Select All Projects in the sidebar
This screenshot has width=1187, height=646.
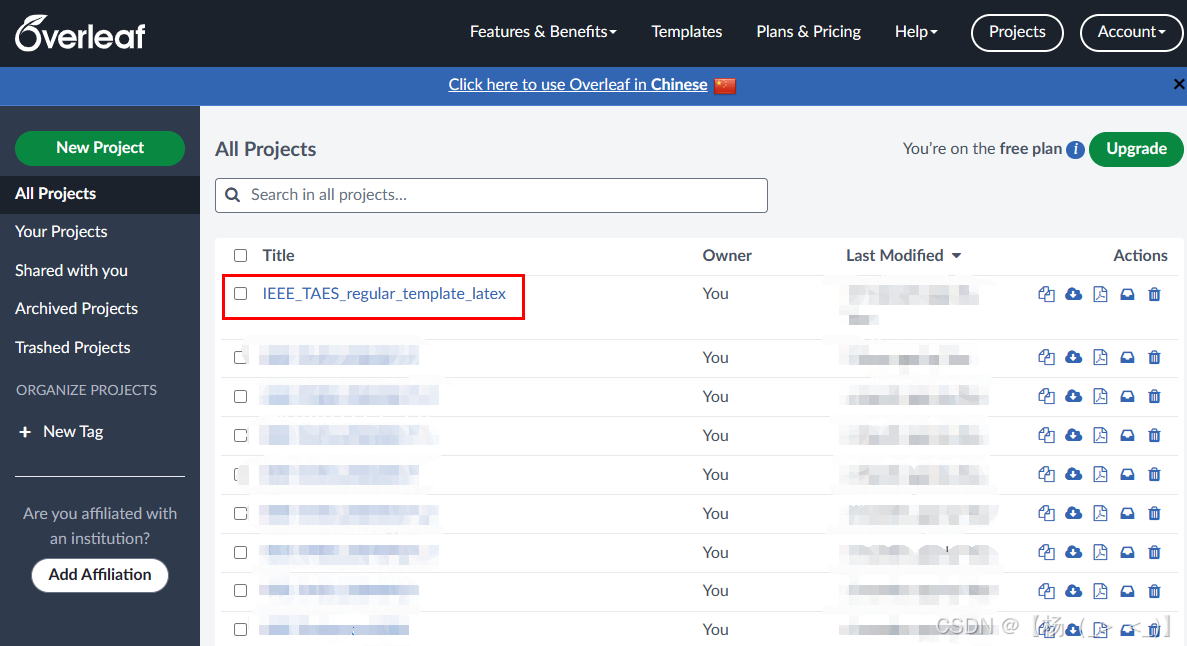tap(100, 194)
